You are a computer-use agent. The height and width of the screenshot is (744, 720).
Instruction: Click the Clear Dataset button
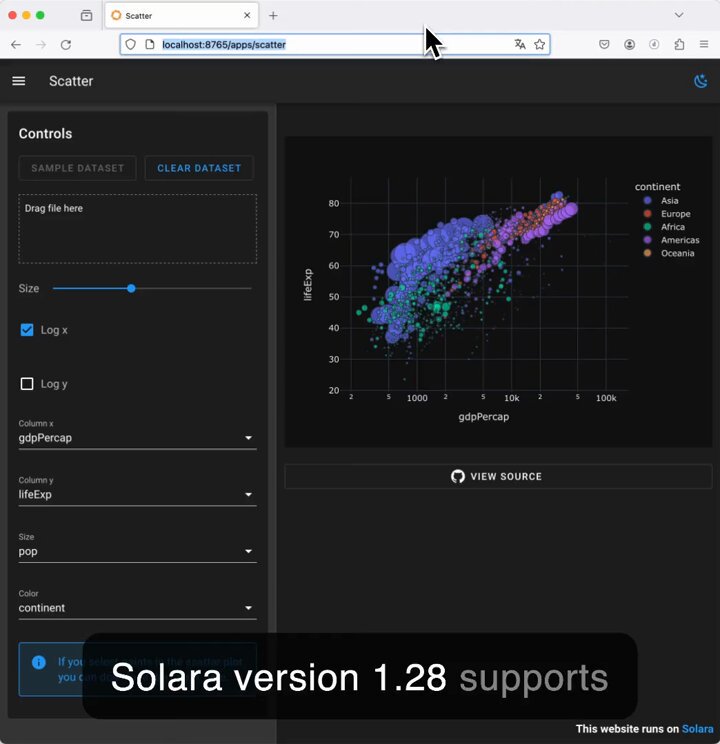199,168
